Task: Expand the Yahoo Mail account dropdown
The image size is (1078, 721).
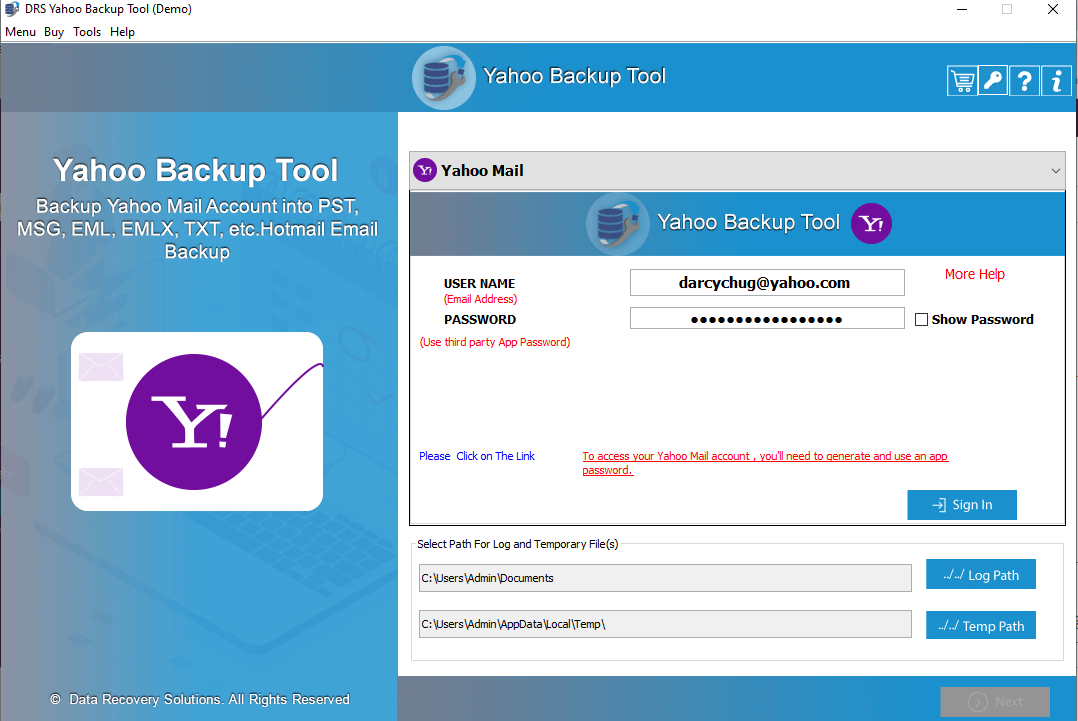Action: click(1055, 171)
